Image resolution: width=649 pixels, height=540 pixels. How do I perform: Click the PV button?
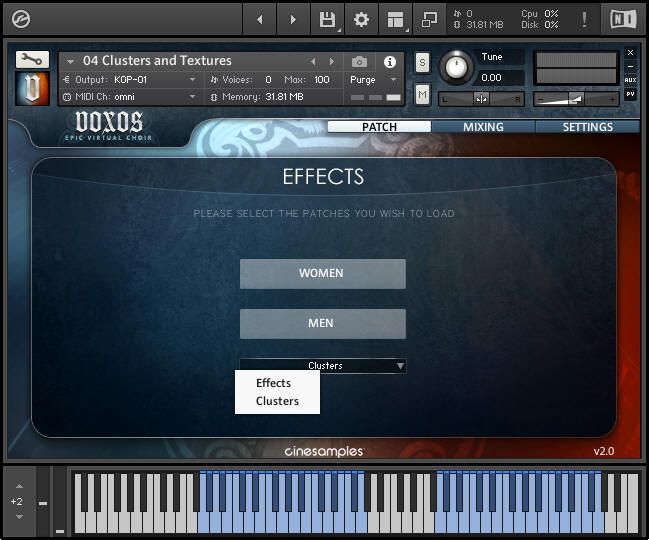point(630,94)
